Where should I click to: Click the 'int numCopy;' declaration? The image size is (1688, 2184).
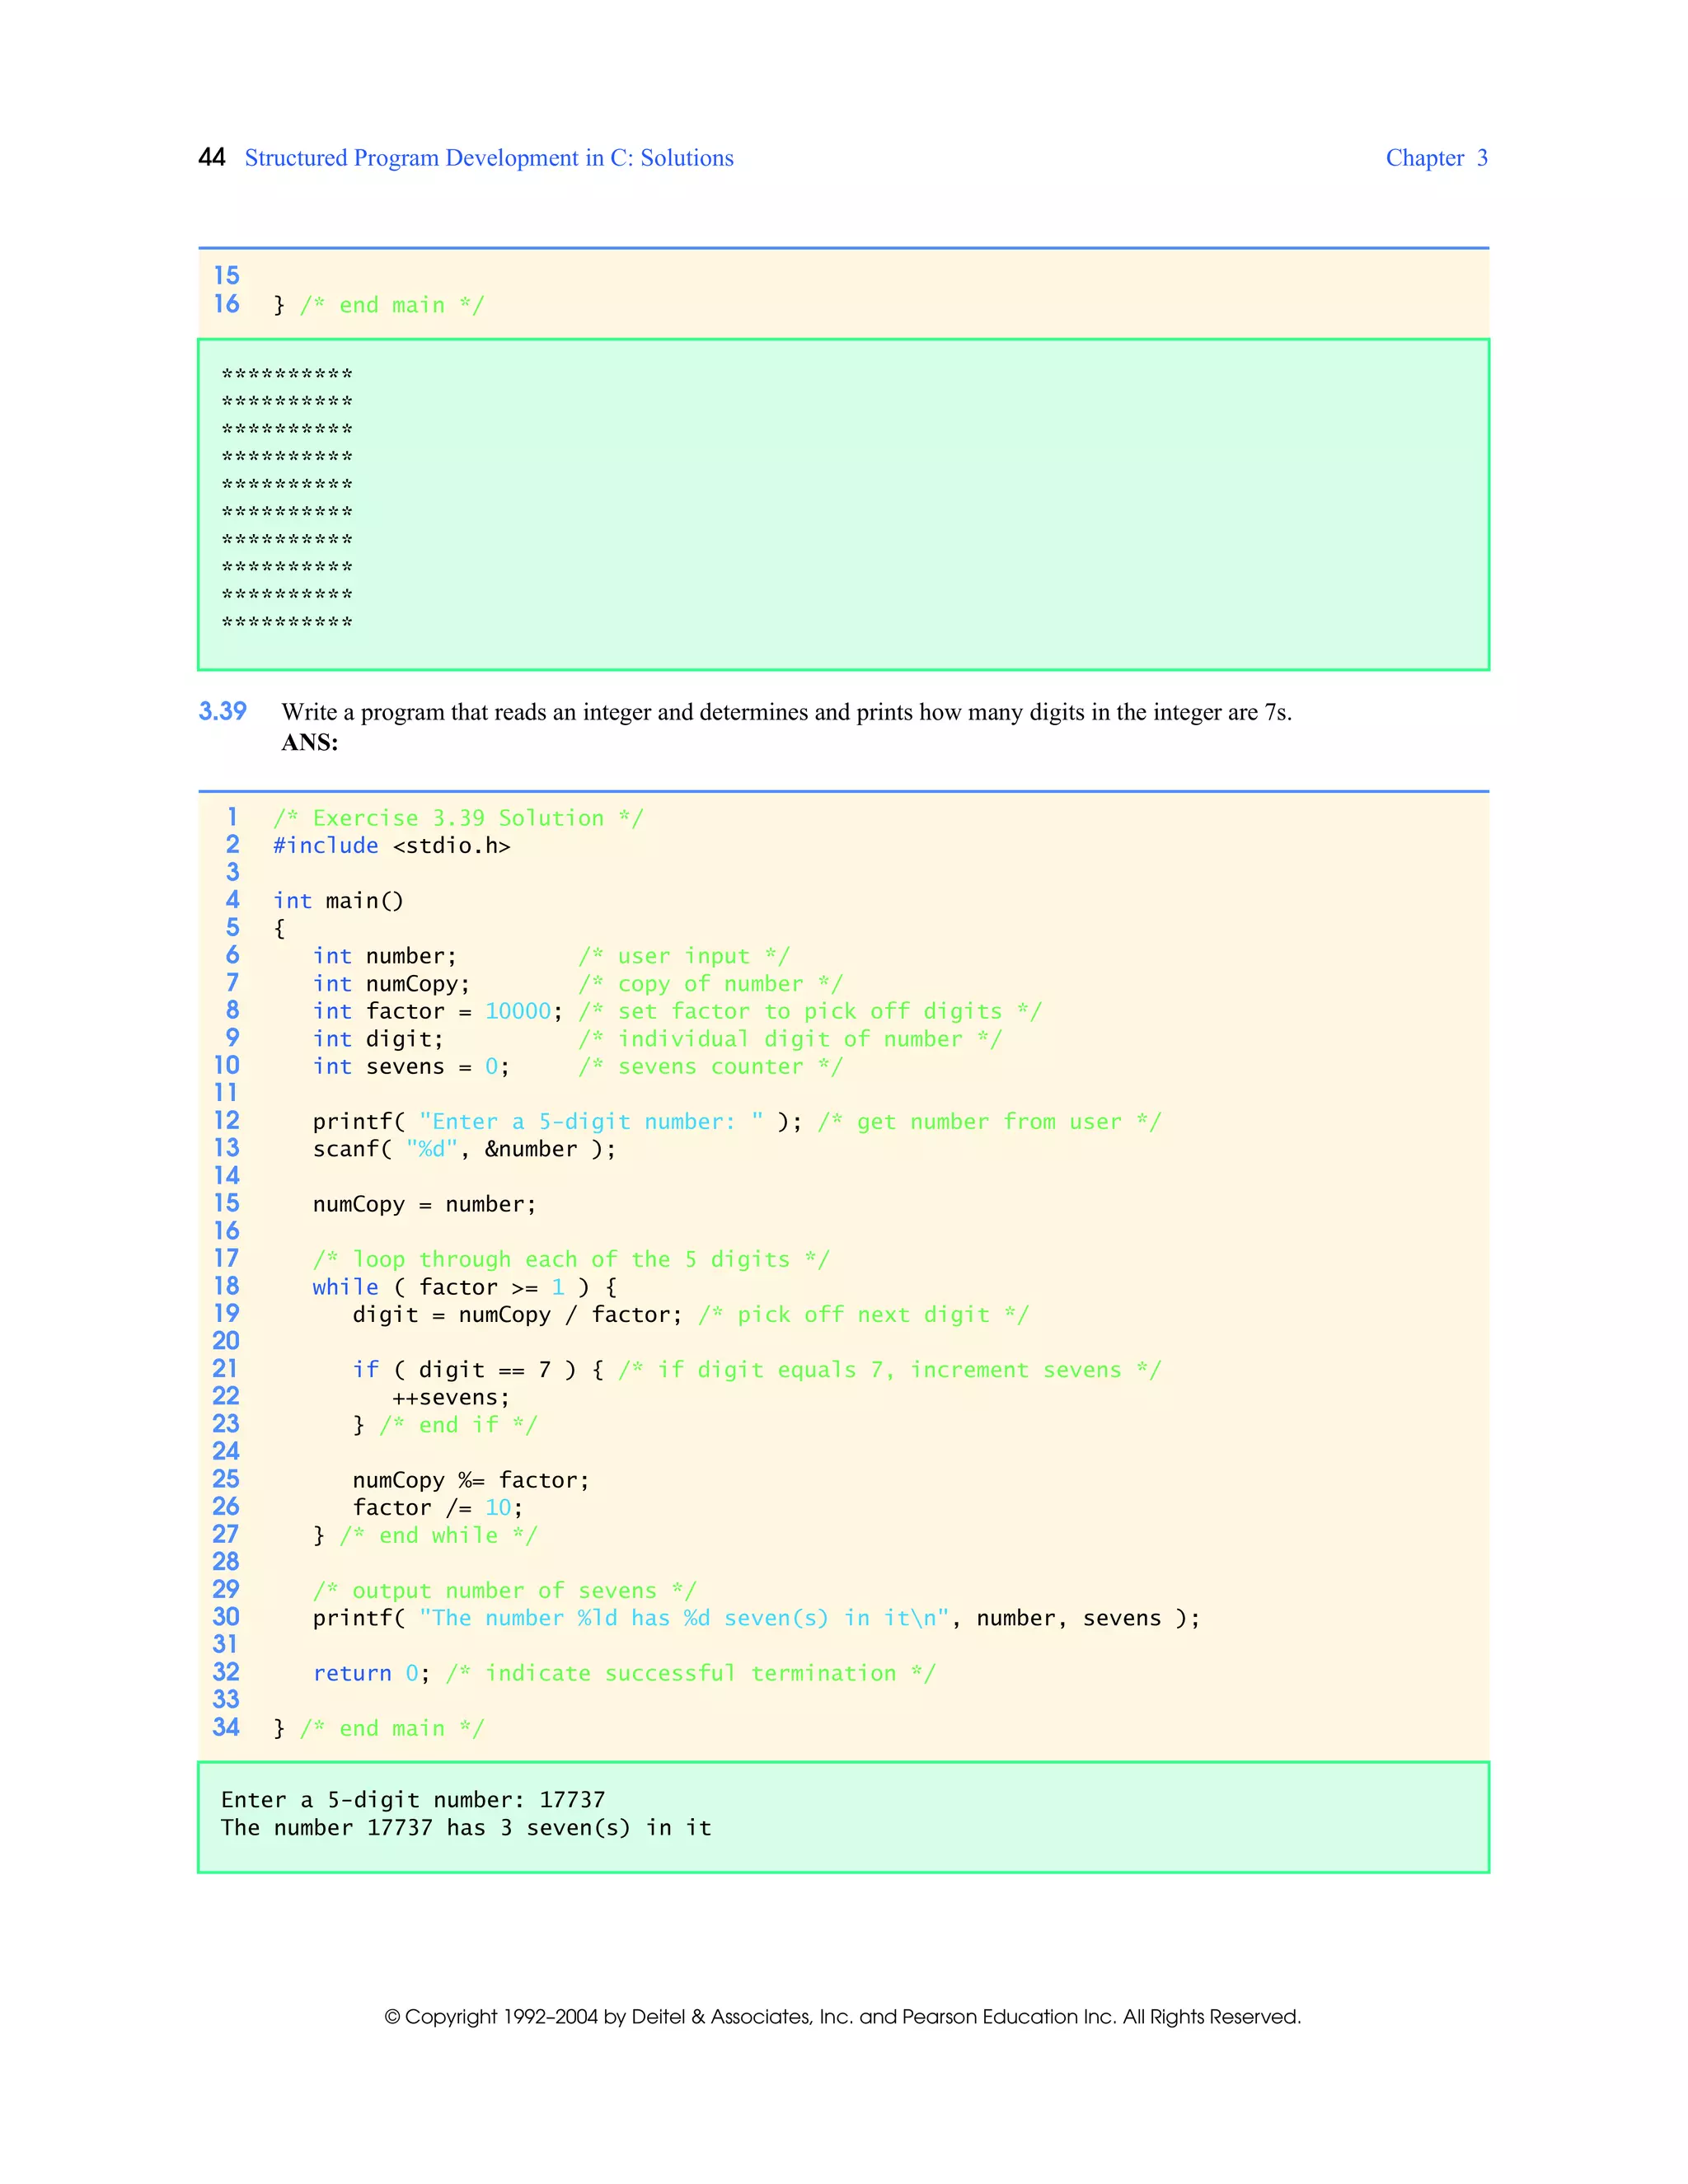pos(391,984)
